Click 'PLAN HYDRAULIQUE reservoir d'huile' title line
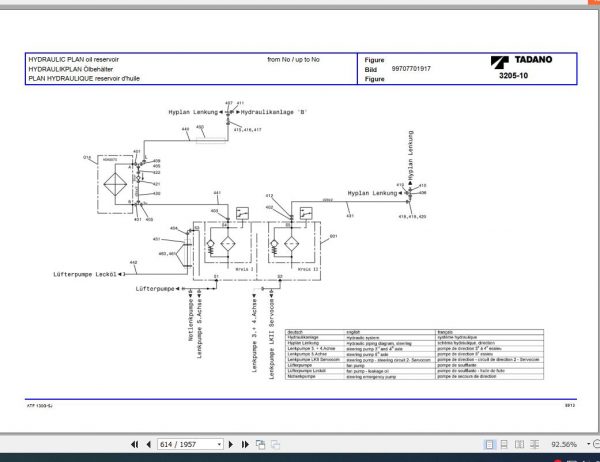The height and width of the screenshot is (462, 600). (x=84, y=78)
